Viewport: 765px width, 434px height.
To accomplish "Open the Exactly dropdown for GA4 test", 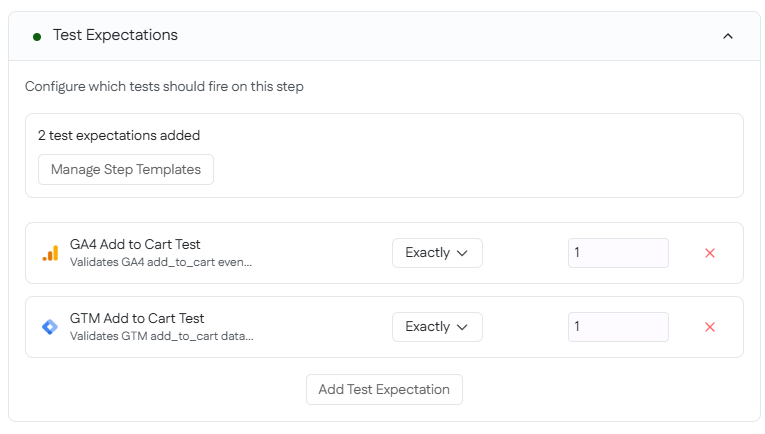I will (437, 253).
